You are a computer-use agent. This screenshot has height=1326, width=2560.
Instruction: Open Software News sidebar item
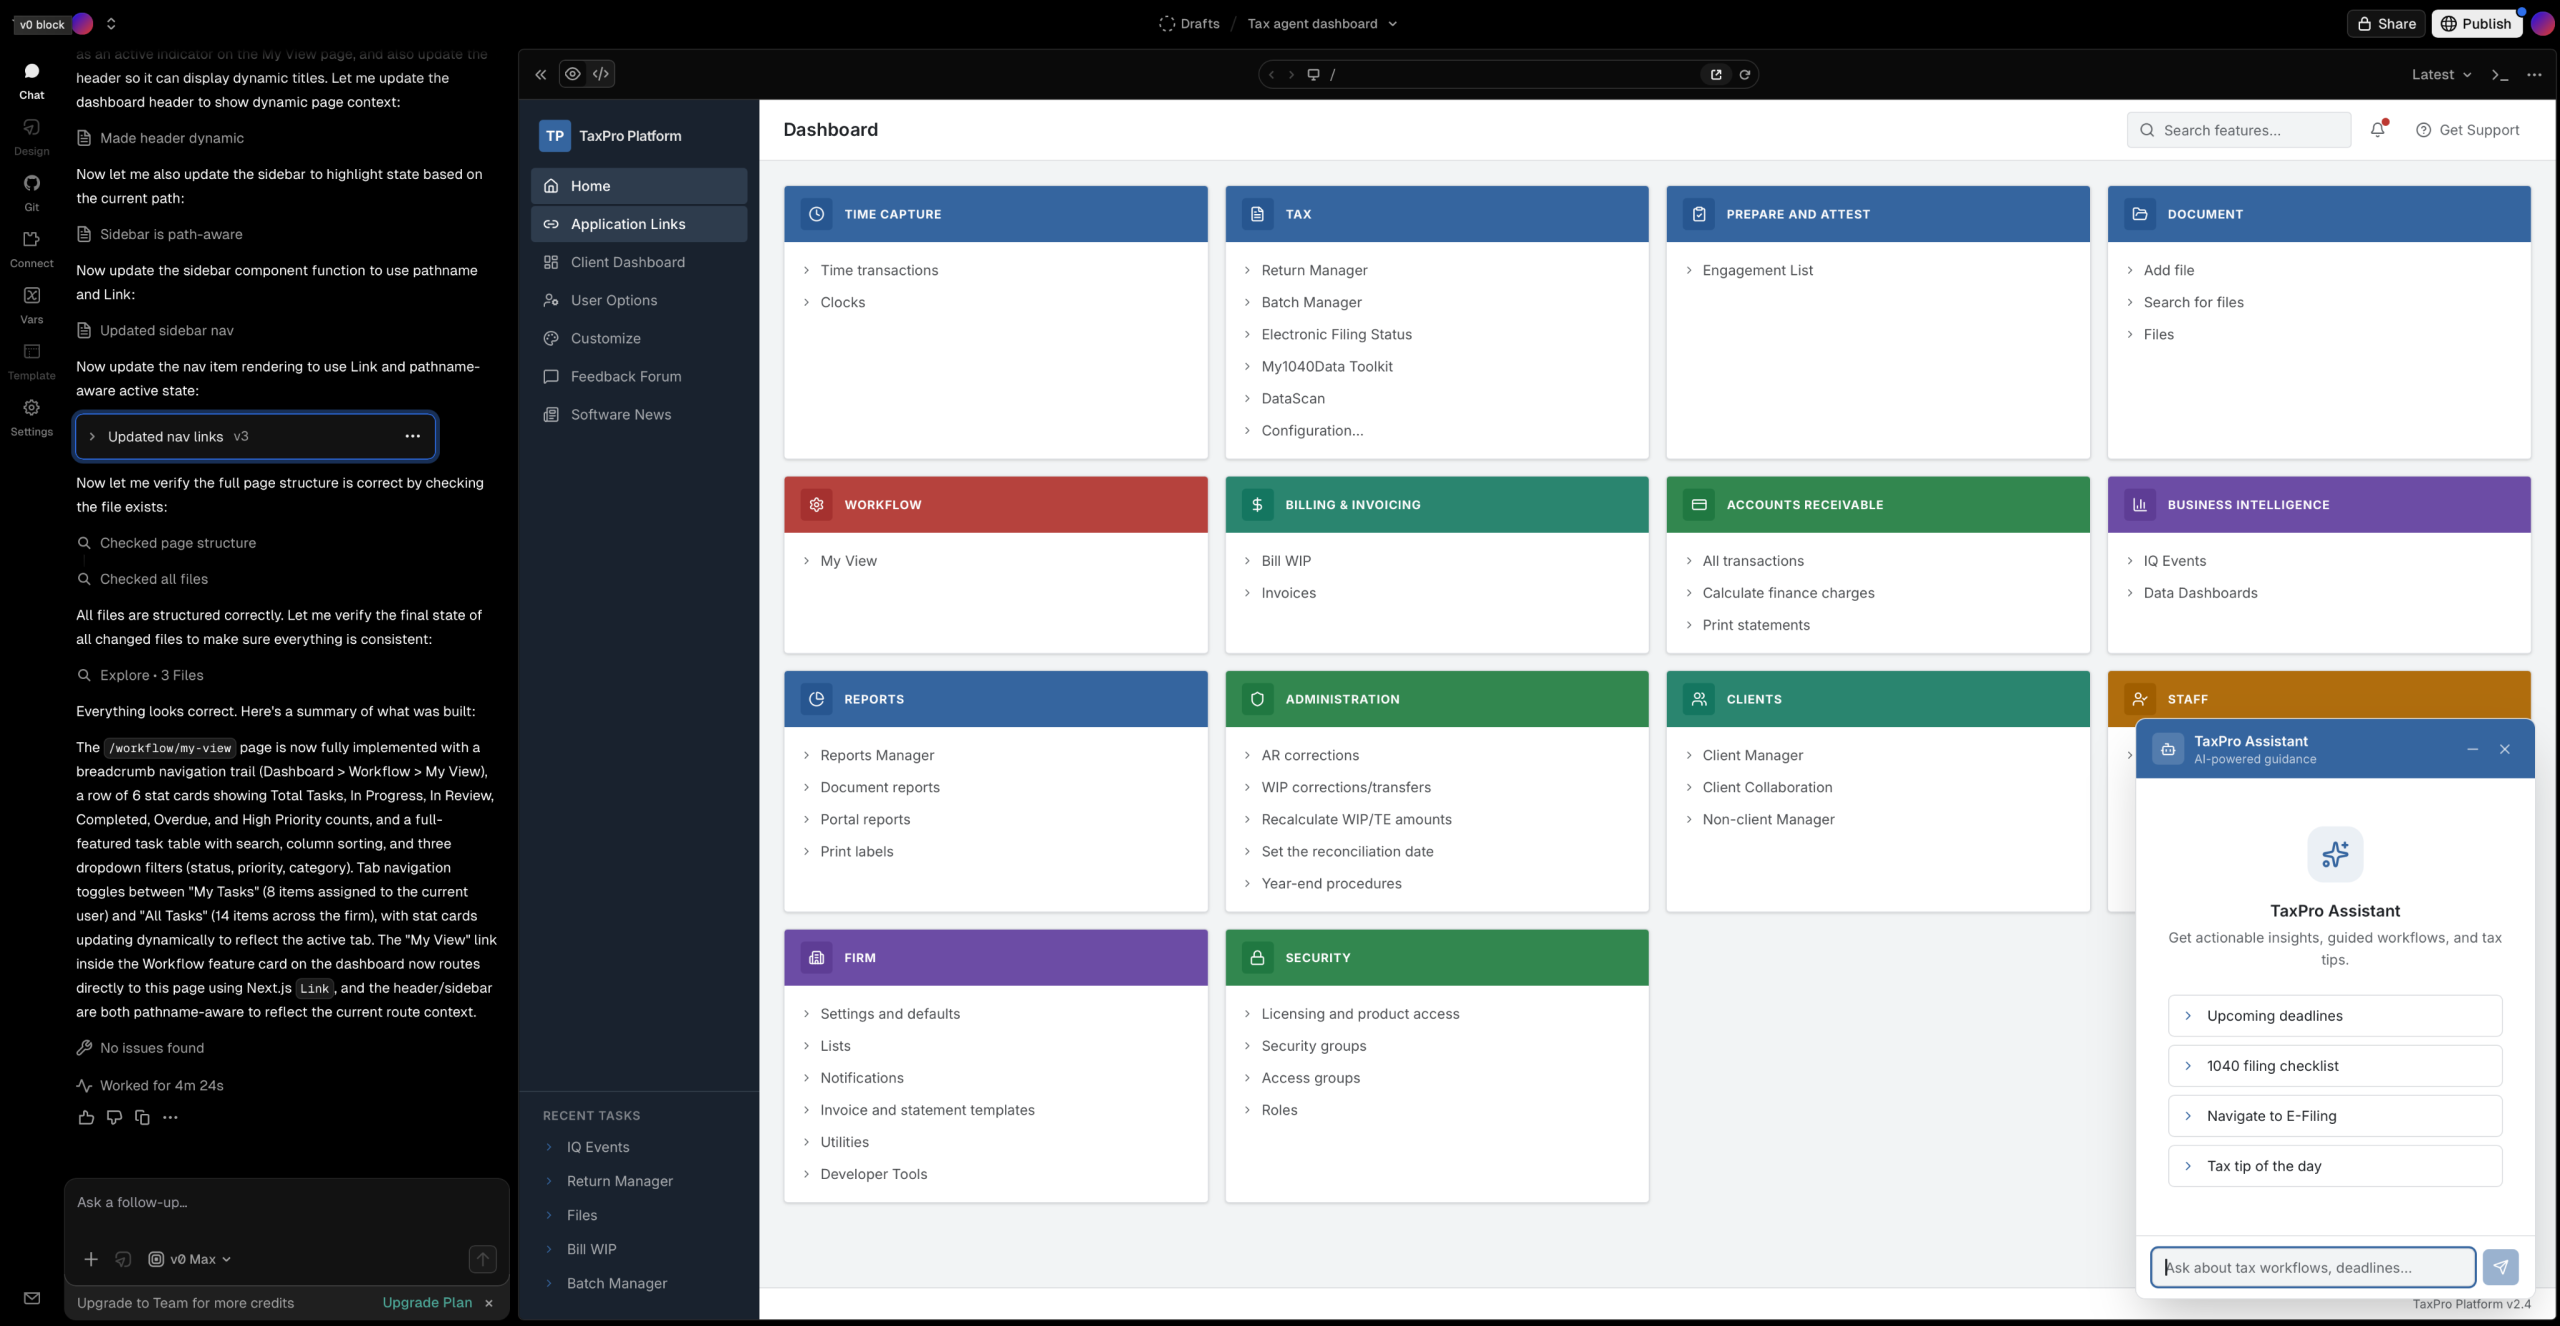point(620,414)
